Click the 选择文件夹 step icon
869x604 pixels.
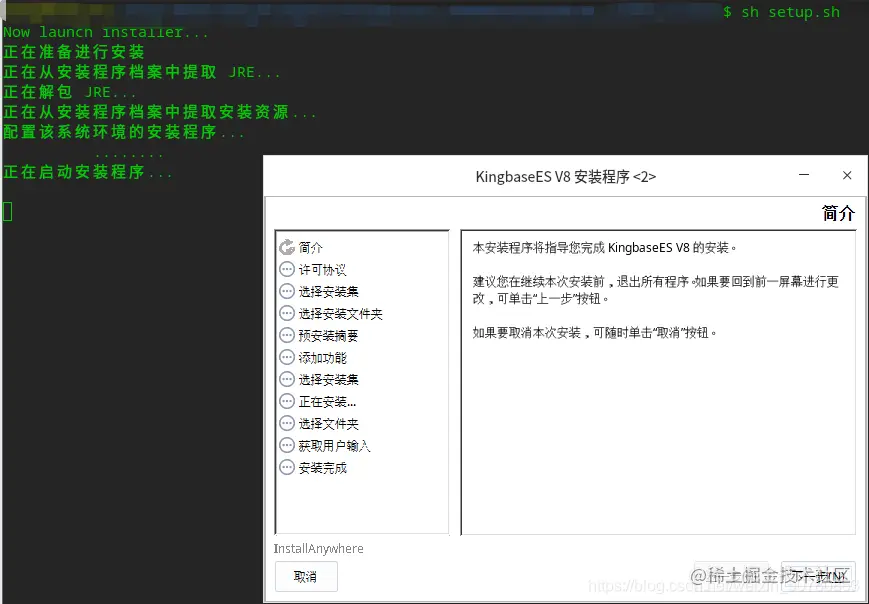pyautogui.click(x=288, y=422)
